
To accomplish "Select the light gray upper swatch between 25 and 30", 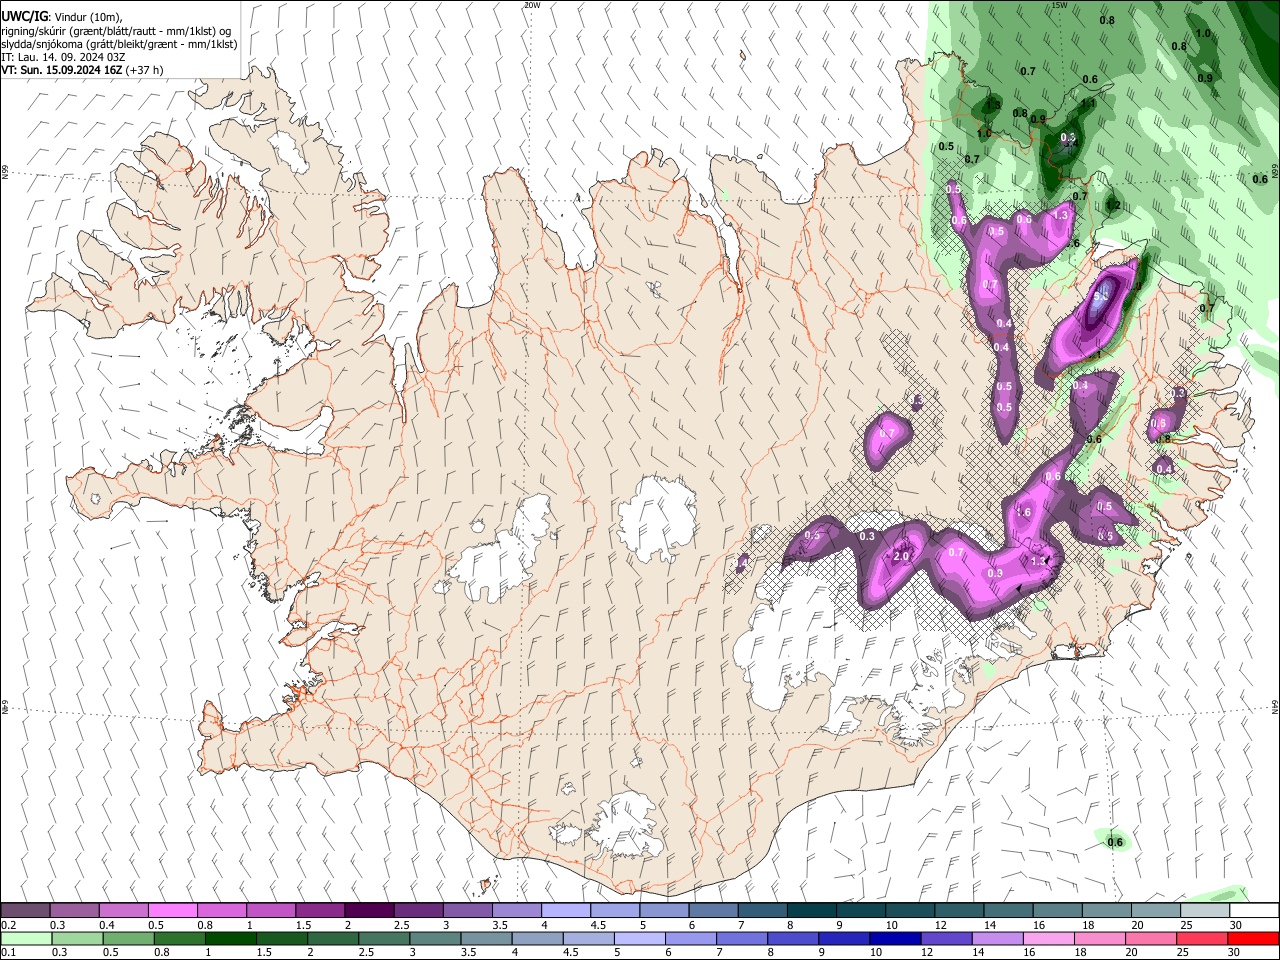I will [x=1205, y=910].
